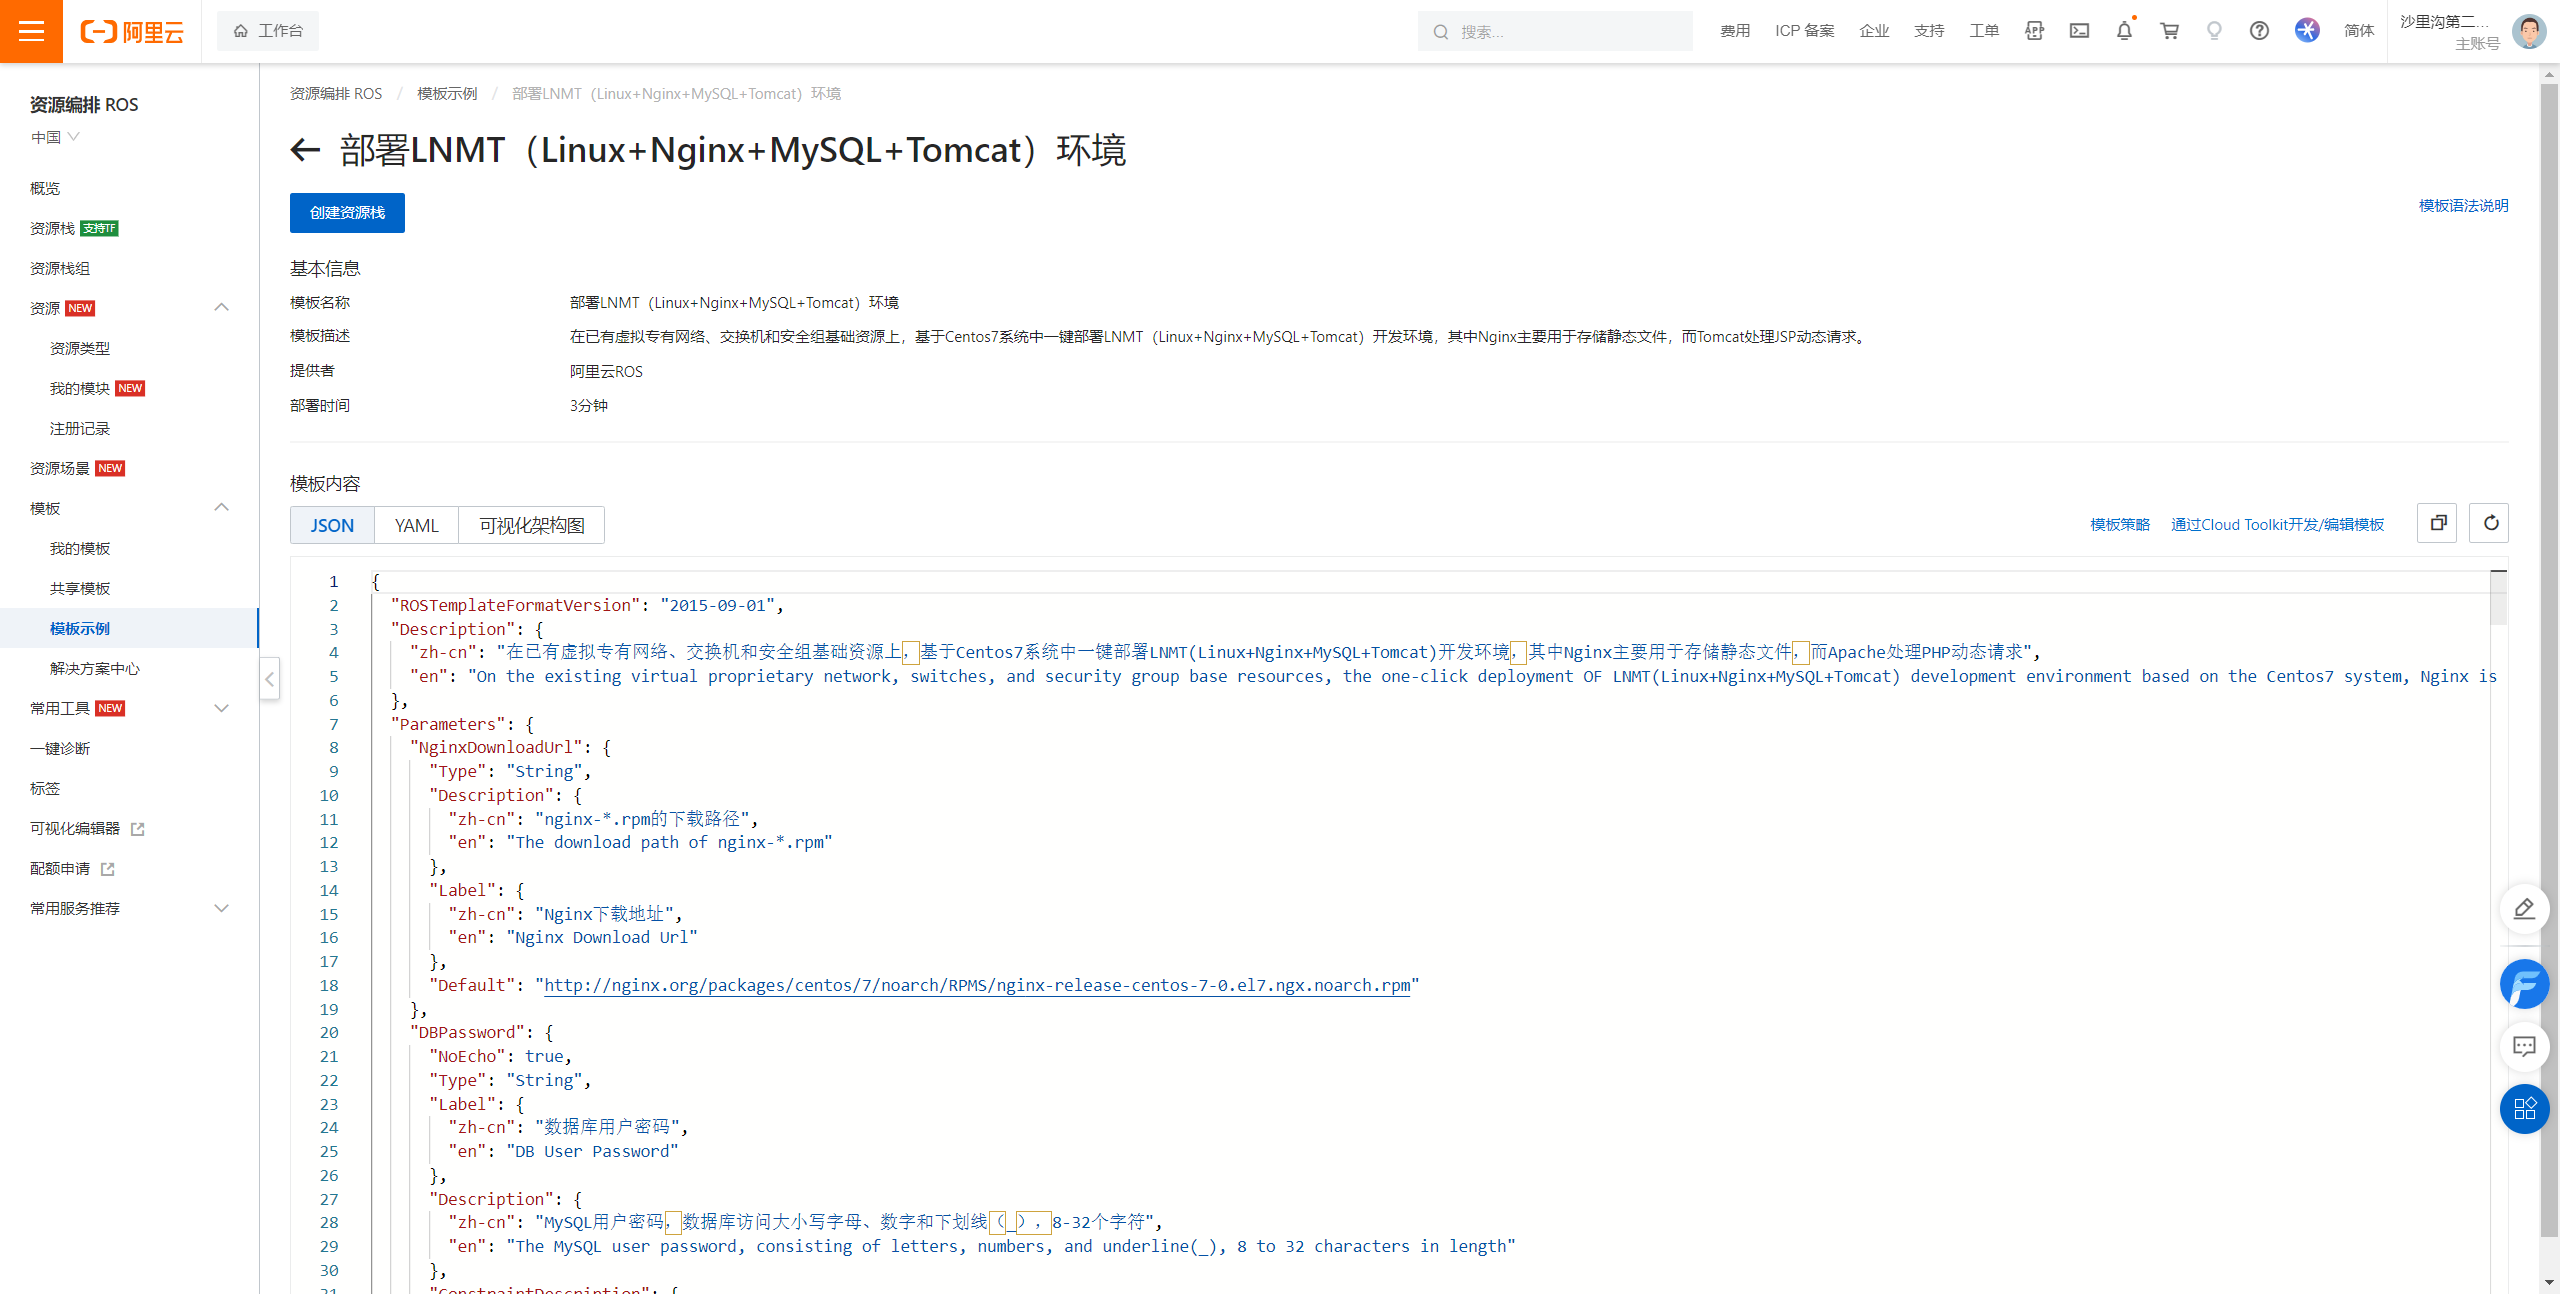The width and height of the screenshot is (2560, 1294).
Task: Open the 模板语法说明 link
Action: click(2463, 206)
